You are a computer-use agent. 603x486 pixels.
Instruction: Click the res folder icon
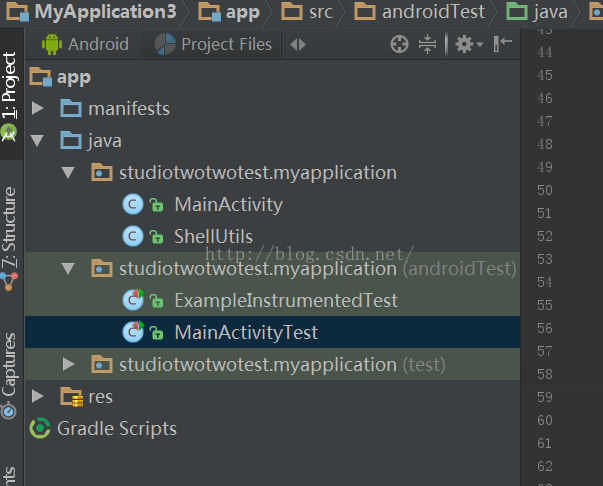pos(71,397)
